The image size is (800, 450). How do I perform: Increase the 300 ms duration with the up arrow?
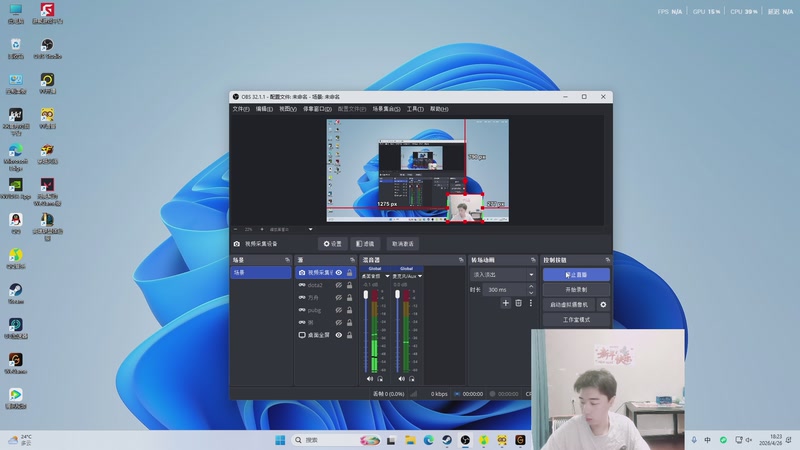pyautogui.click(x=531, y=287)
